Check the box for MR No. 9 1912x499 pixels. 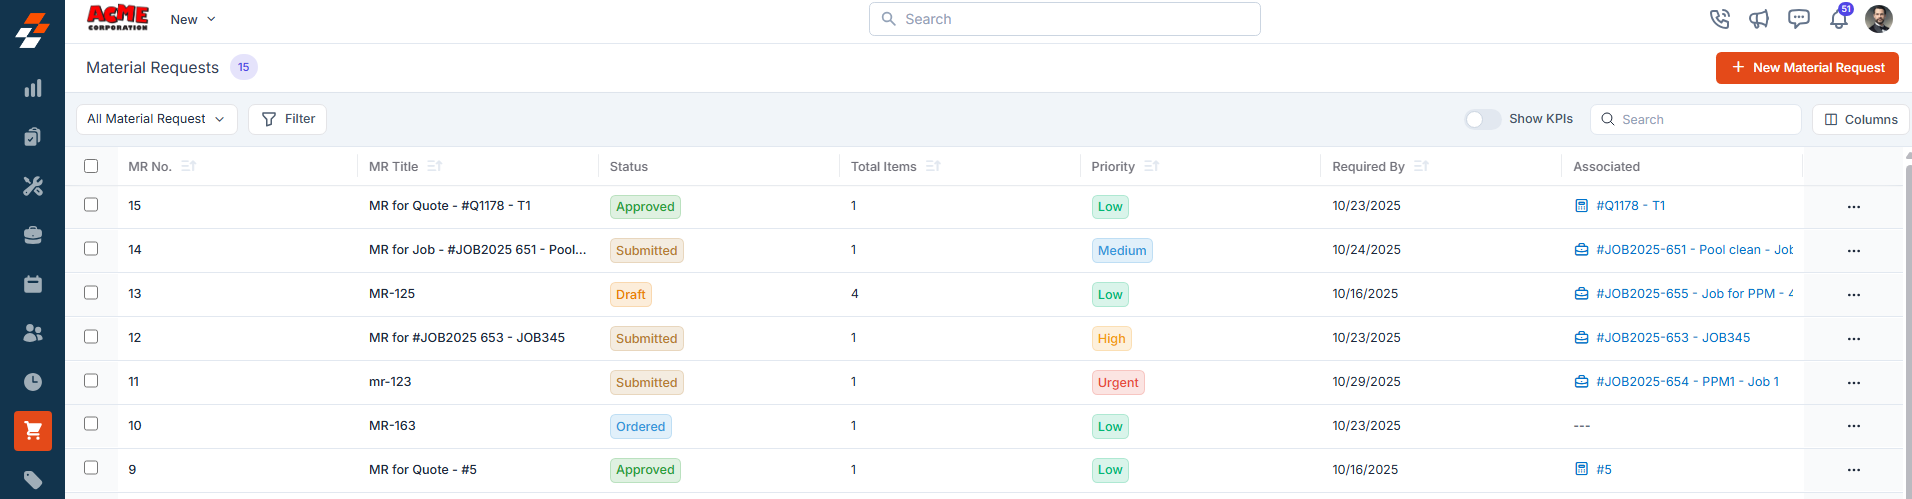(91, 467)
